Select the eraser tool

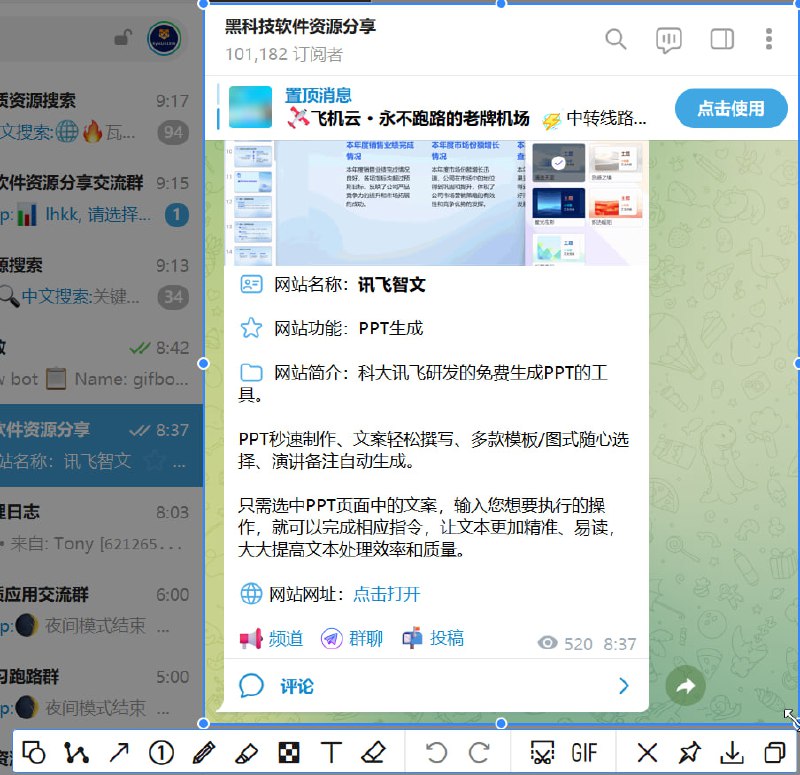tap(373, 752)
